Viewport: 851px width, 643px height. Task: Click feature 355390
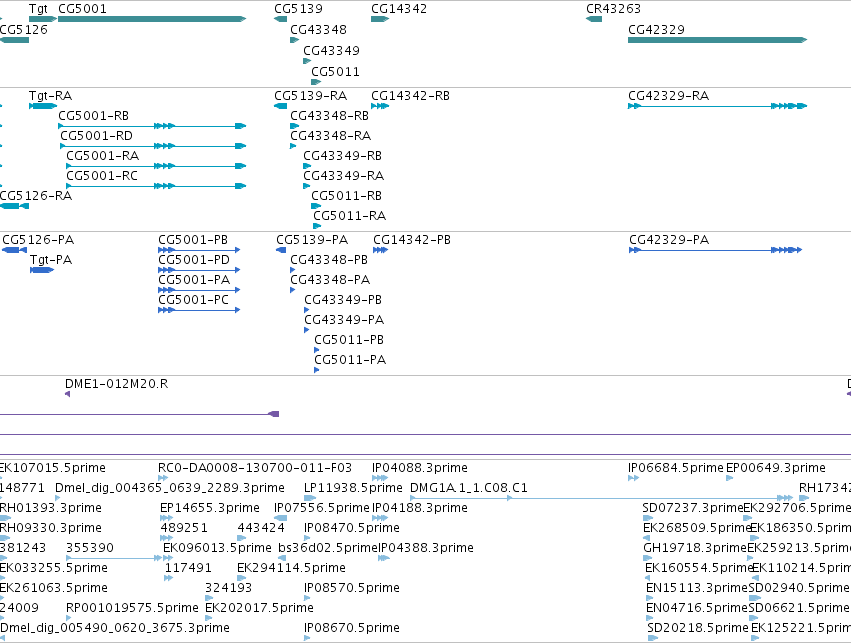pos(90,548)
